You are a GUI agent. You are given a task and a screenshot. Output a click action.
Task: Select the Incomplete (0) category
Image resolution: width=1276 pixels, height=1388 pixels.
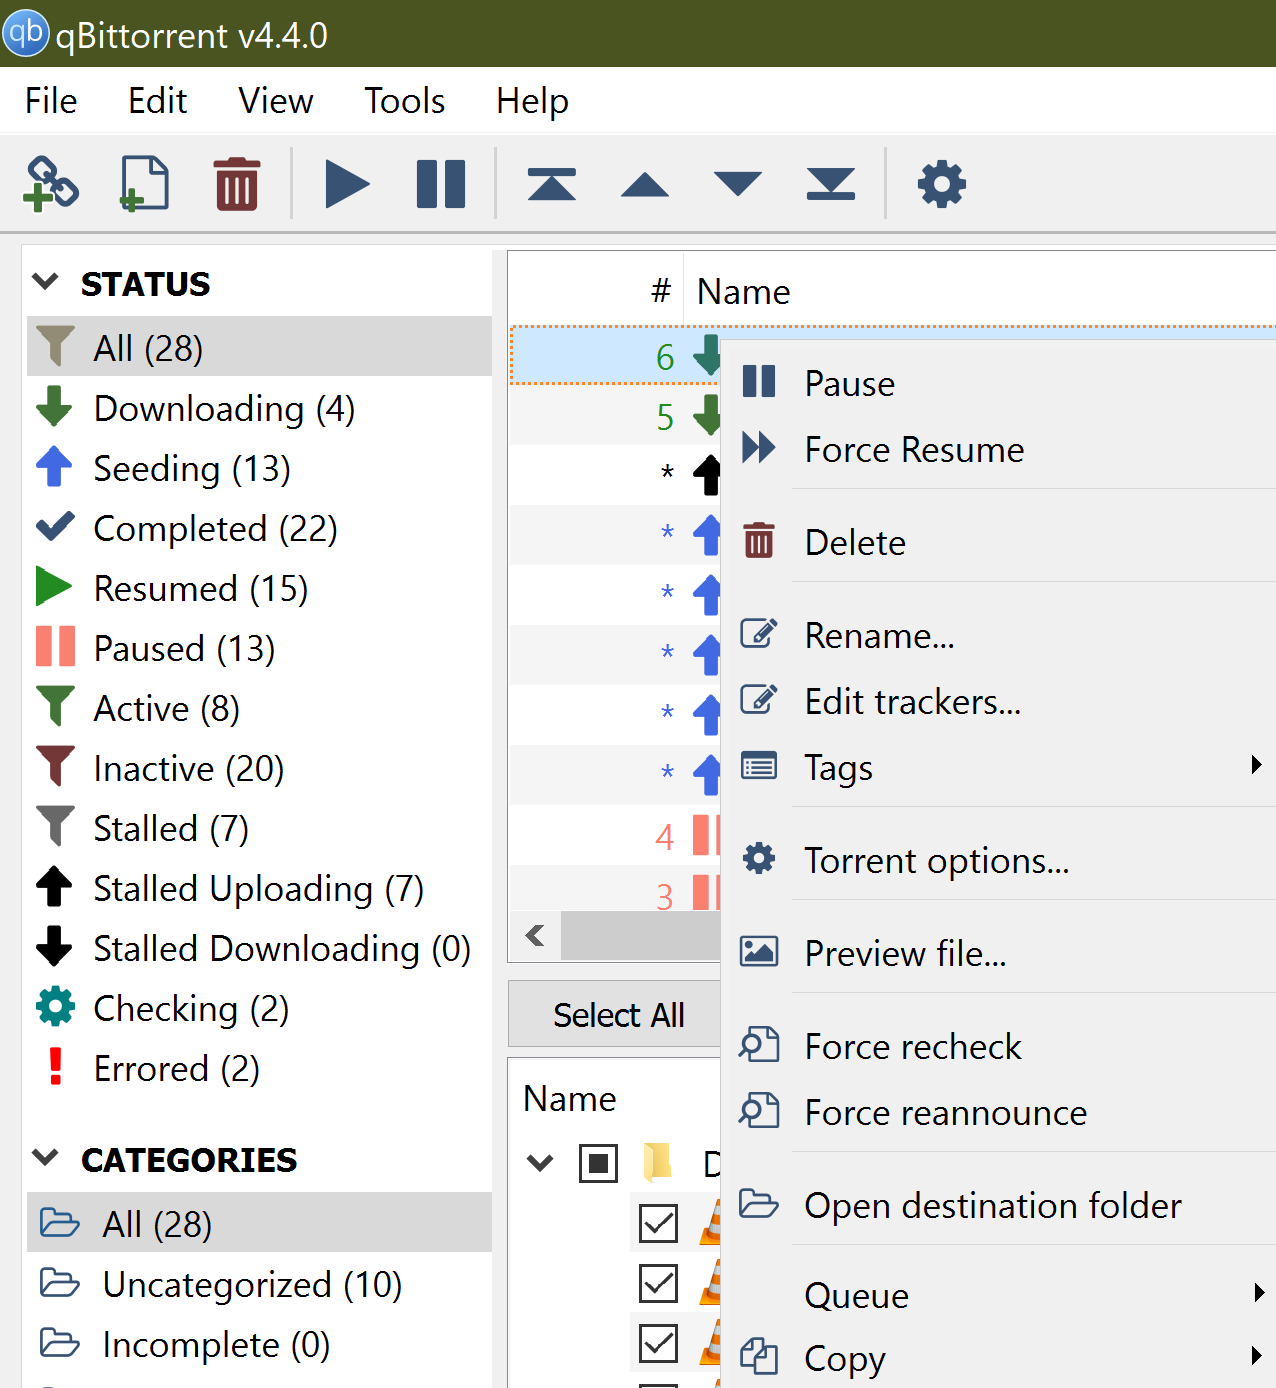259,1344
